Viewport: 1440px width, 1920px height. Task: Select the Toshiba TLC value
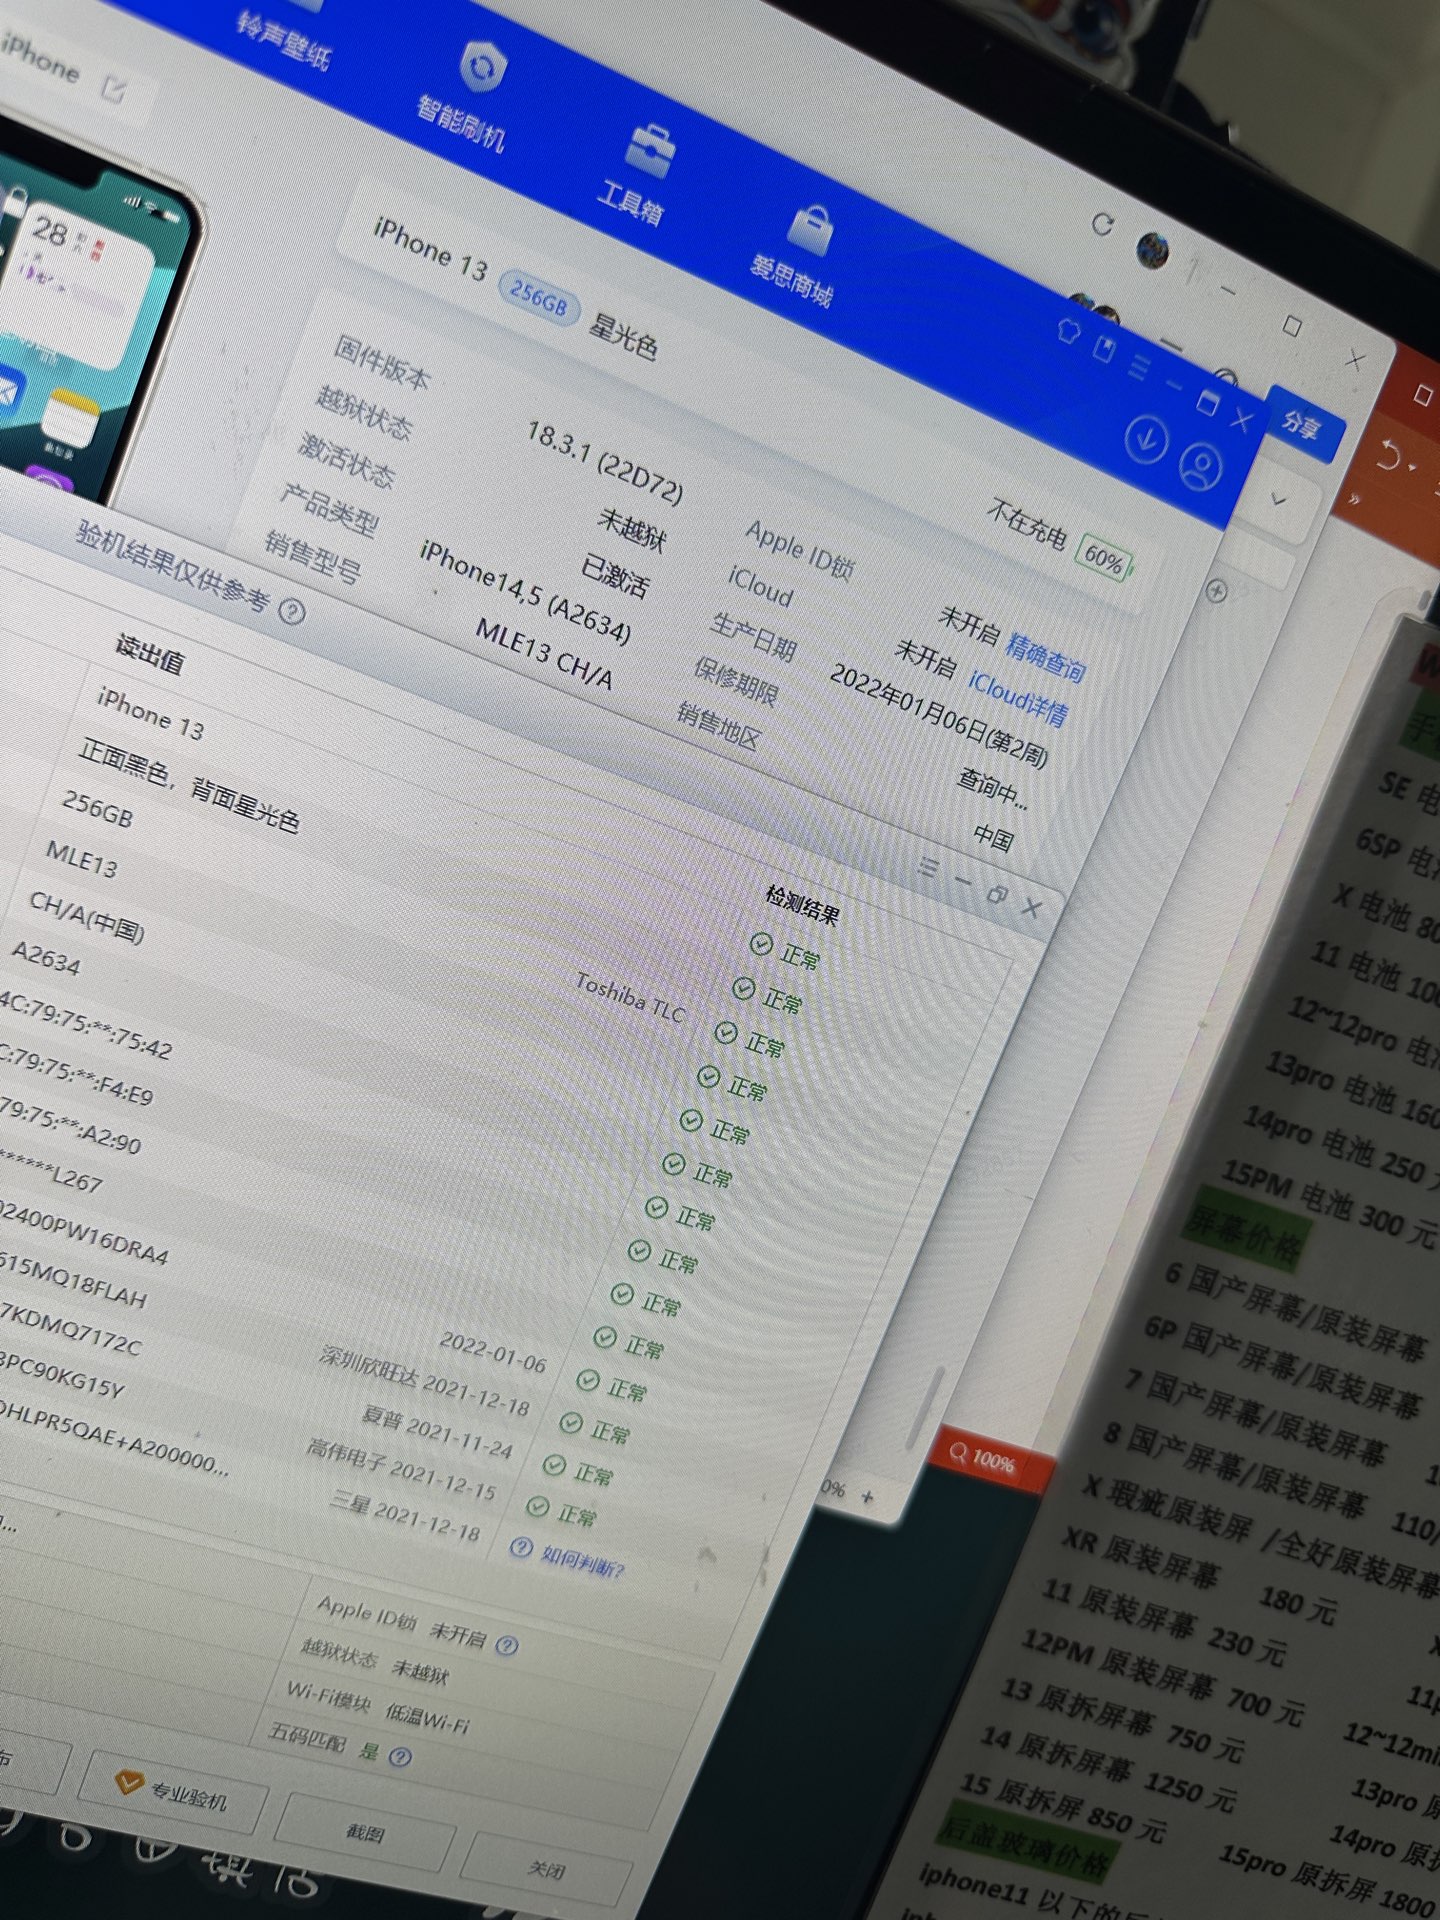[x=631, y=998]
